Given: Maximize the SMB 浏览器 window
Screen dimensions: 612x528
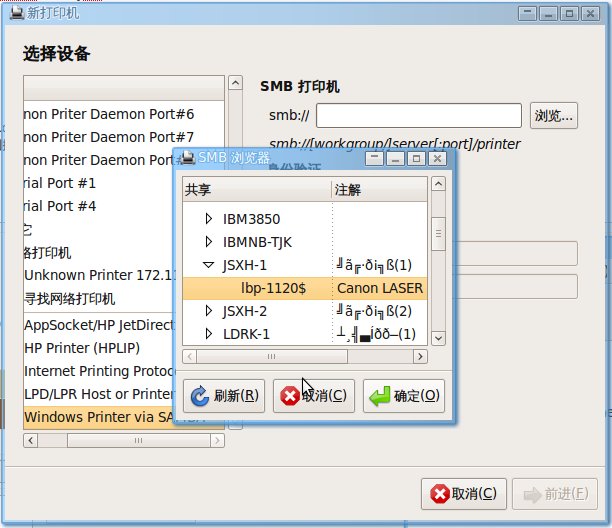Looking at the screenshot, I should pyautogui.click(x=416, y=159).
